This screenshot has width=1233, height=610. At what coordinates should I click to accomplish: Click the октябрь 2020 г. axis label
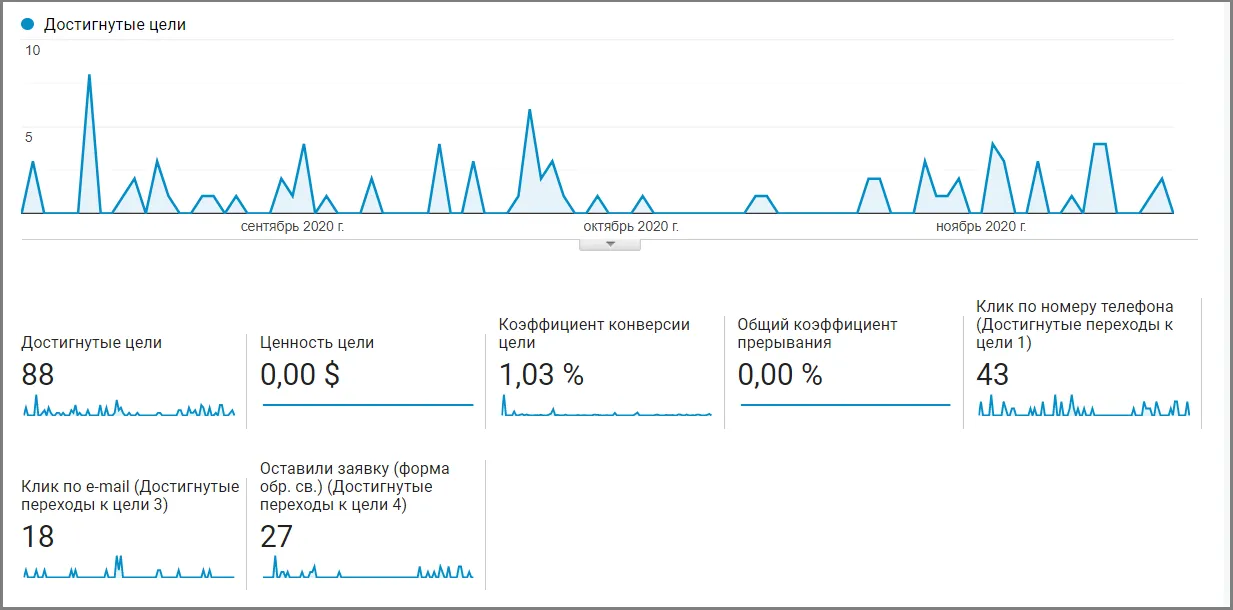coord(631,227)
